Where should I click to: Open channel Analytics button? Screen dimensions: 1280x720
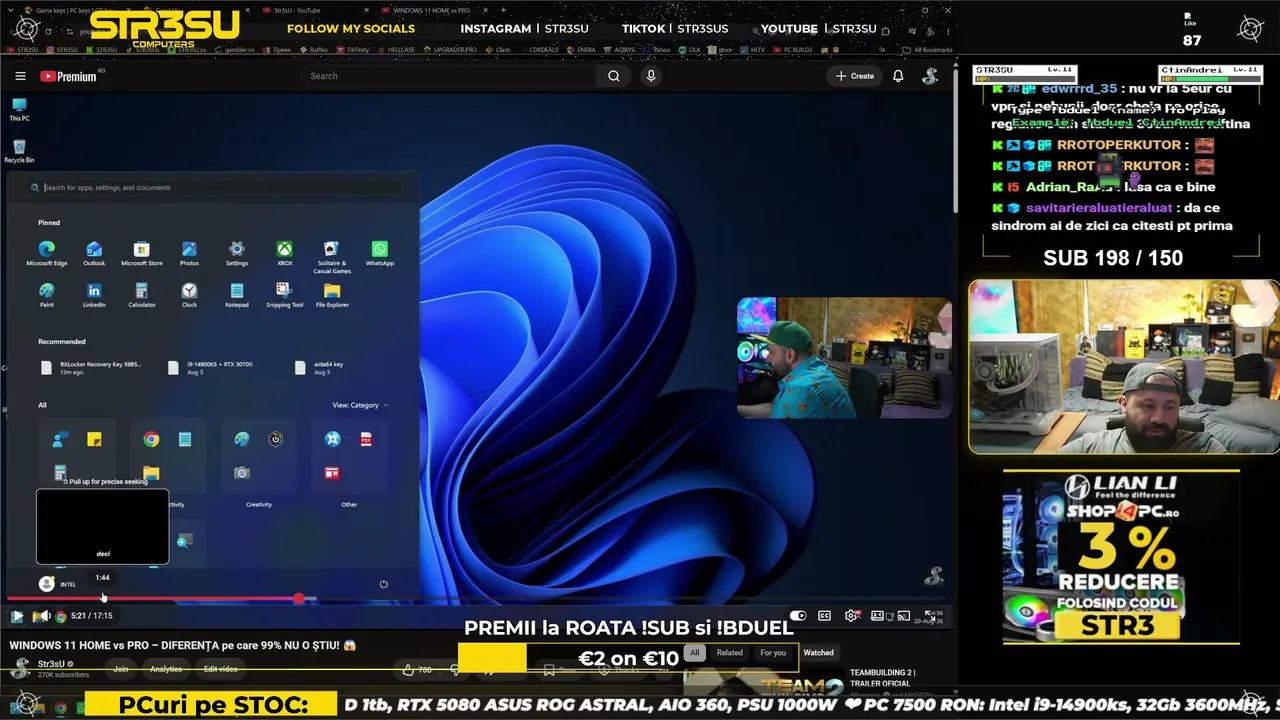click(x=166, y=669)
